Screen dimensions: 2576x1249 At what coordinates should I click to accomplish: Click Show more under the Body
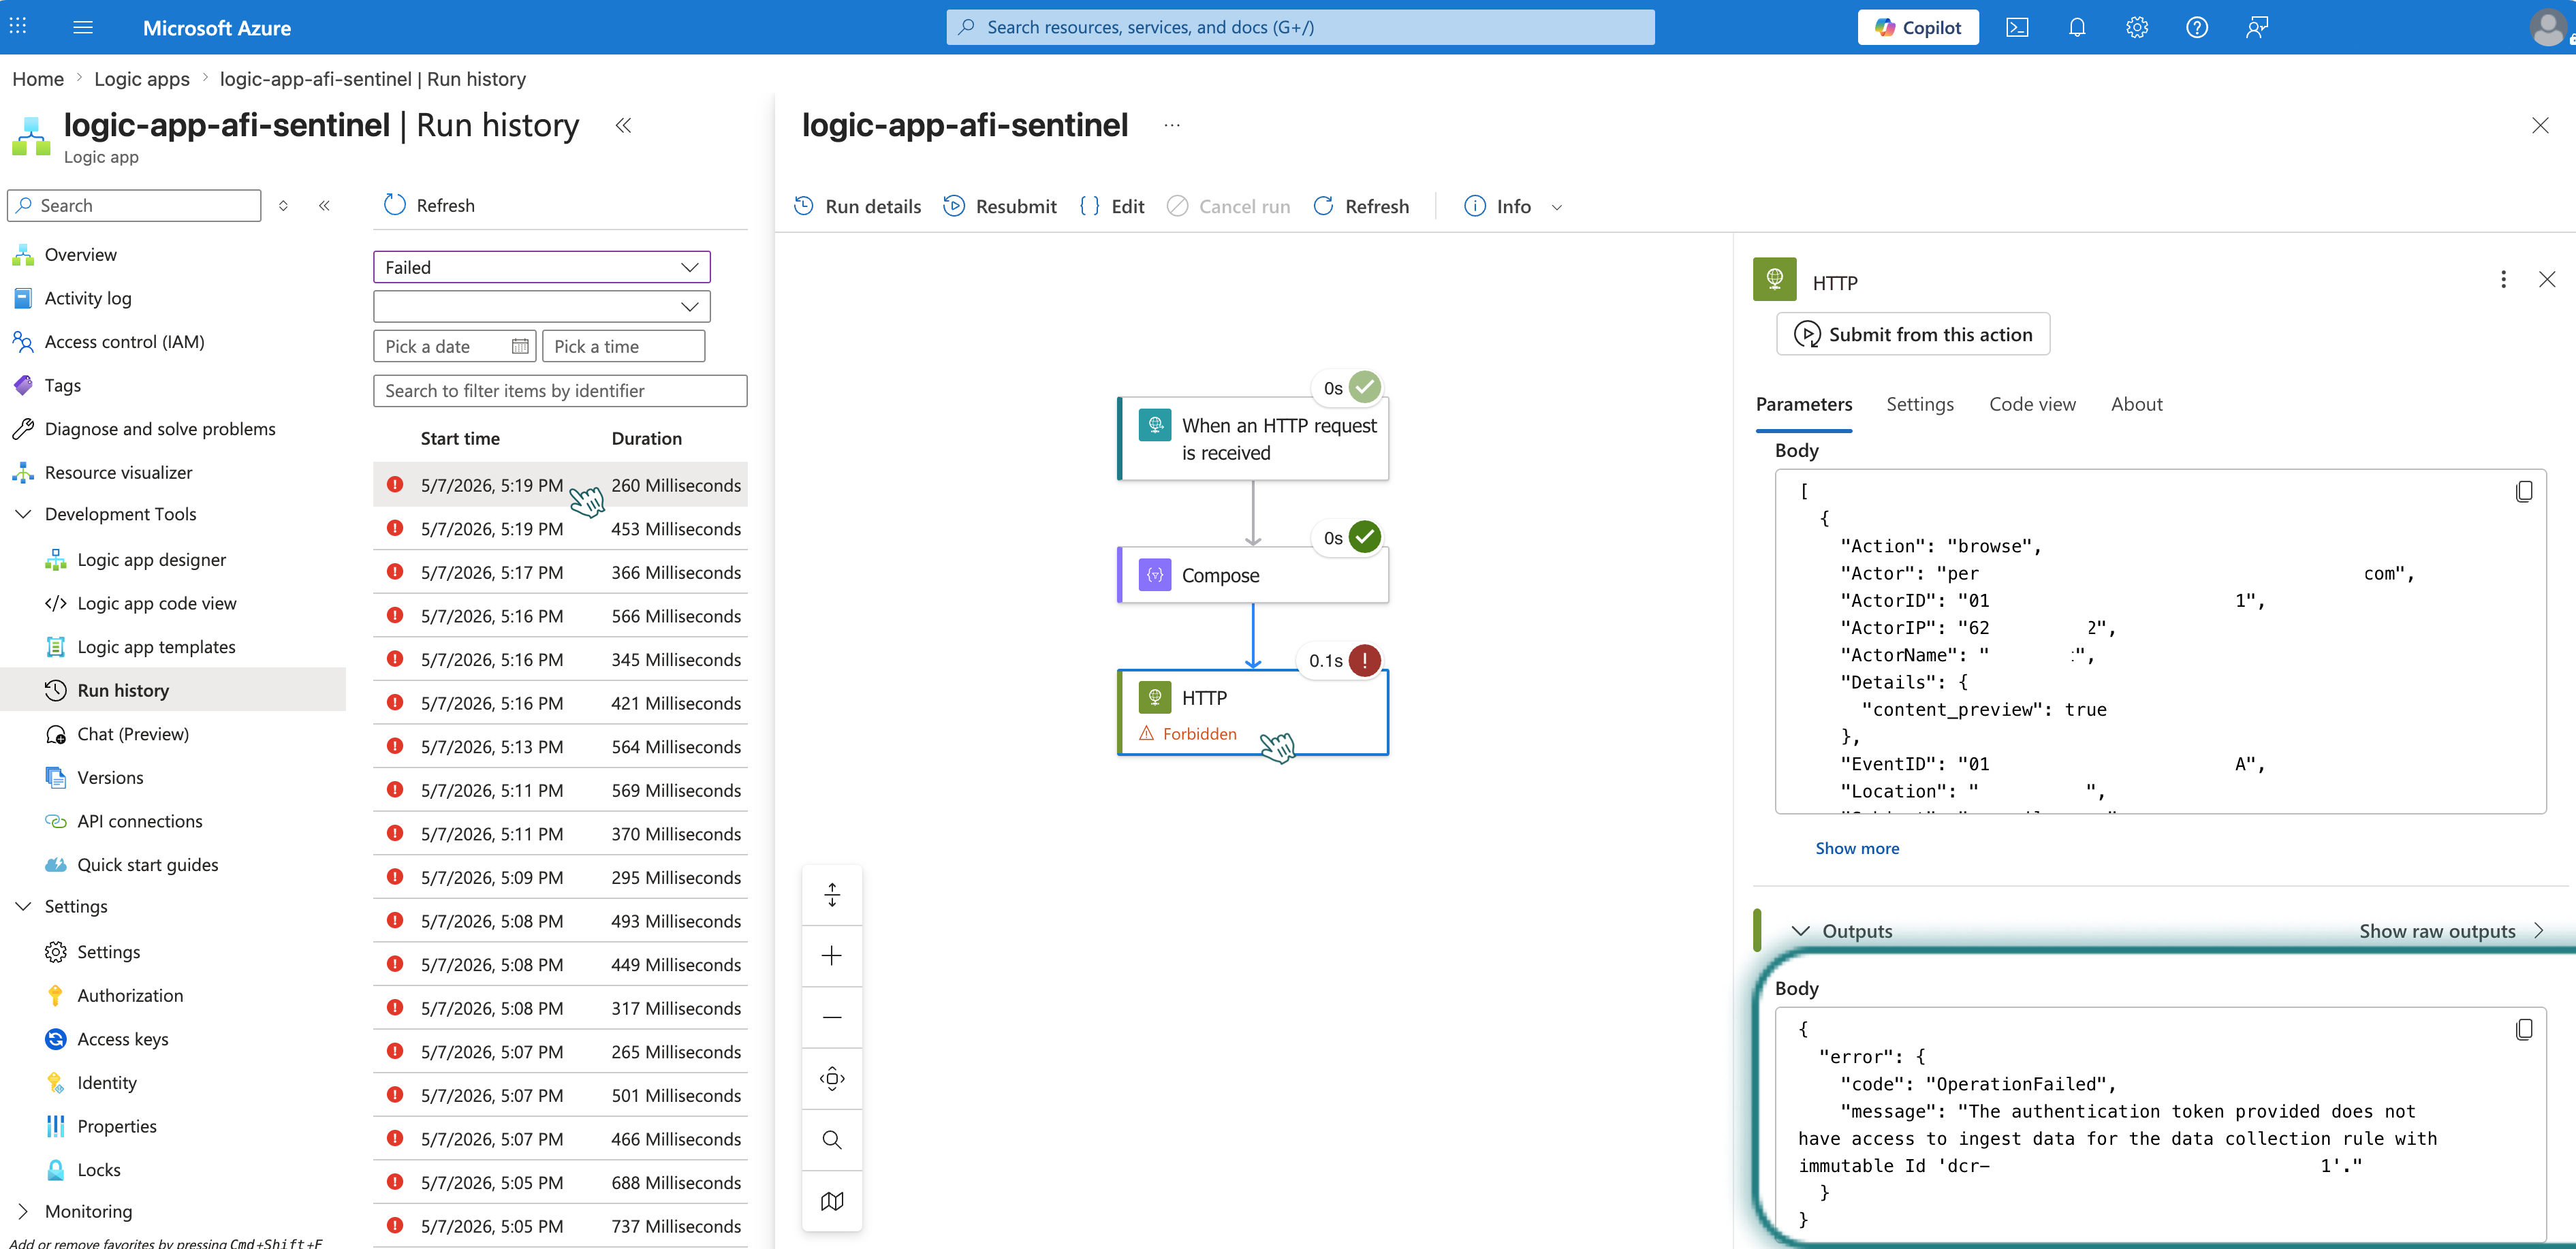(x=1857, y=848)
